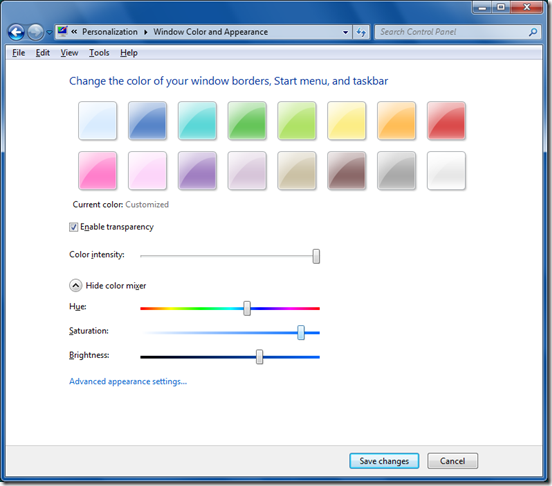Viewport: 552px width, 486px height.
Task: Click the Color intensity slider thumb
Action: tap(316, 256)
